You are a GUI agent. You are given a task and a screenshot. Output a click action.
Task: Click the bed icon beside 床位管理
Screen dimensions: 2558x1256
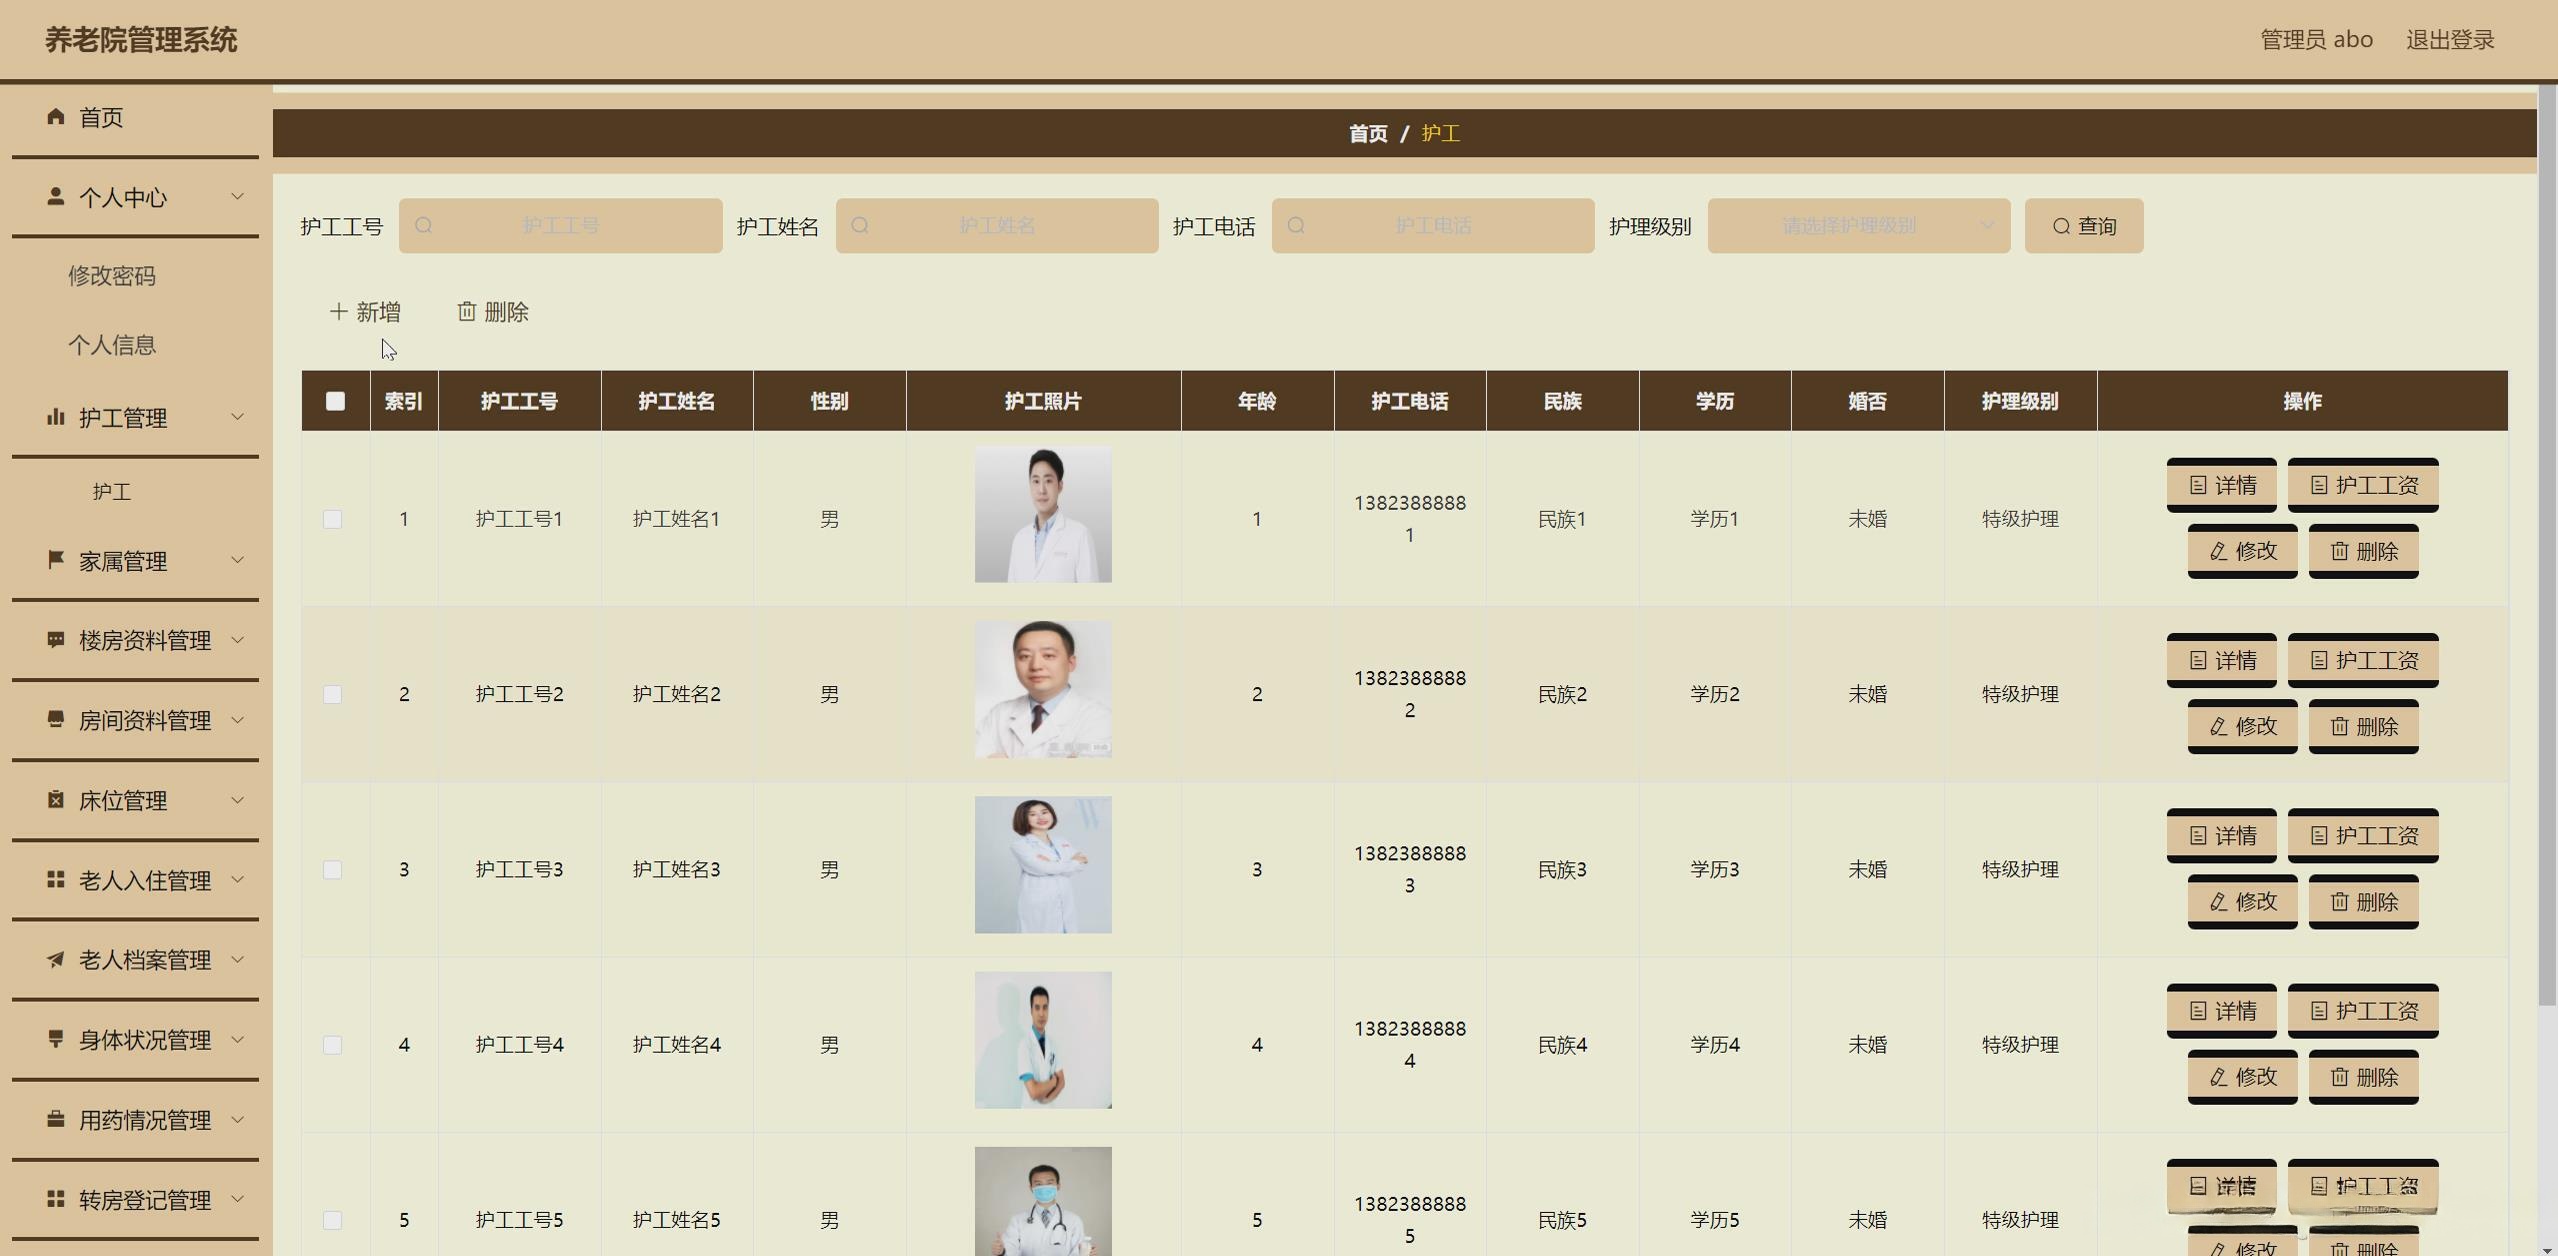click(56, 800)
